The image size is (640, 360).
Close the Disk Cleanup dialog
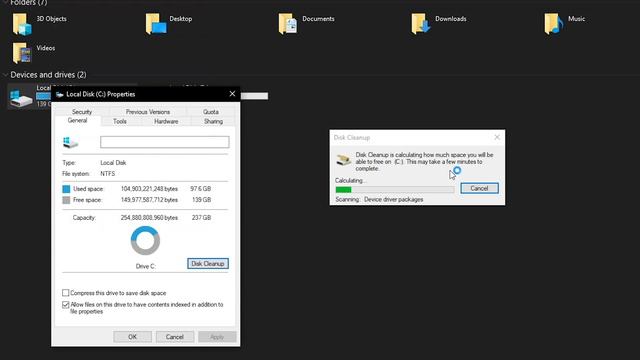(497, 137)
